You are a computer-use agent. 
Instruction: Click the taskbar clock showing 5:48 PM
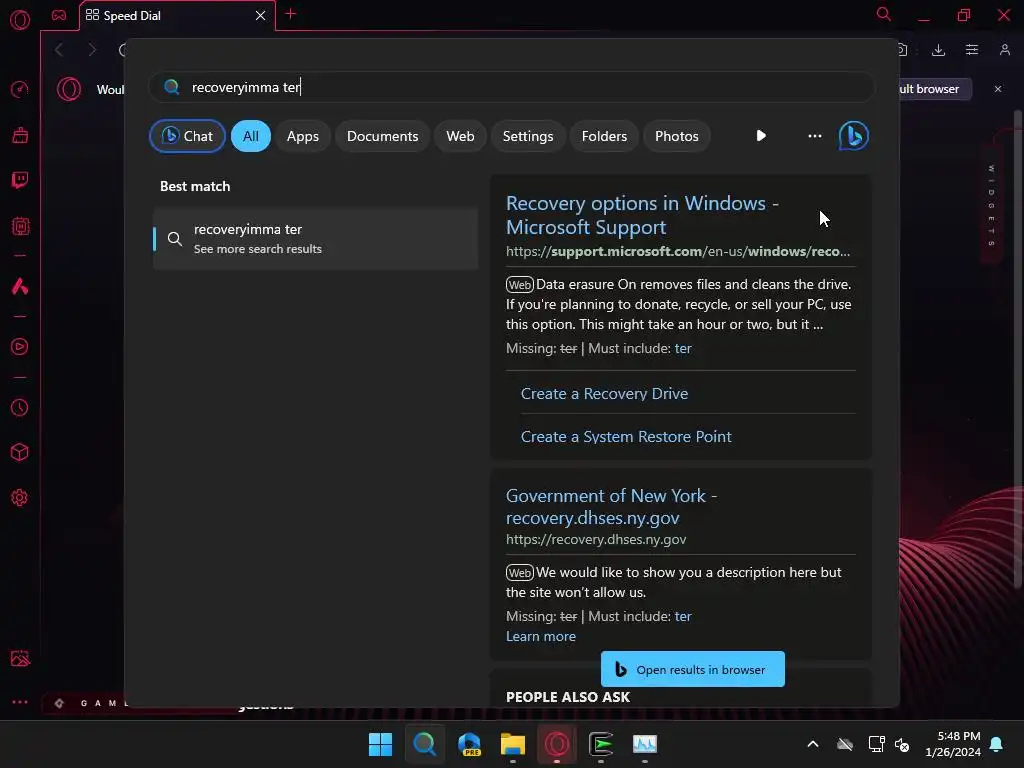953,744
